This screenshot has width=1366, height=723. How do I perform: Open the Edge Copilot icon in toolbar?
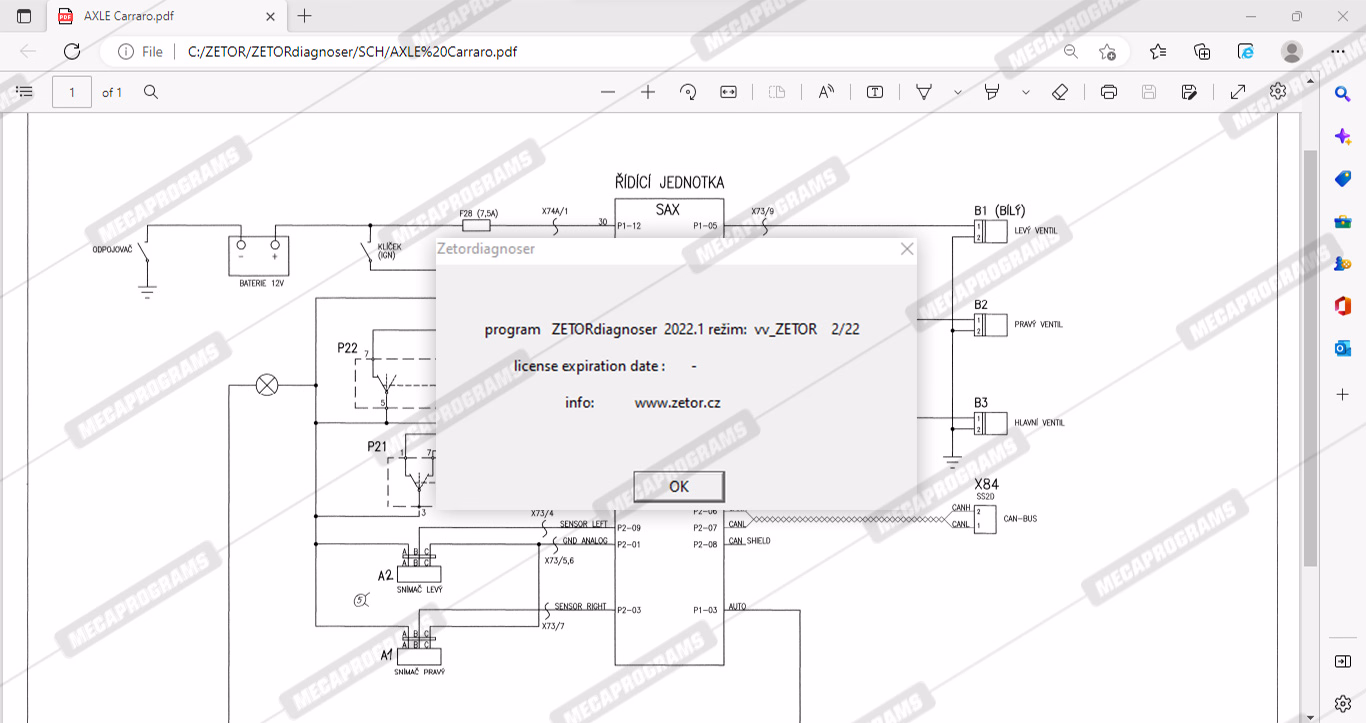1246,52
